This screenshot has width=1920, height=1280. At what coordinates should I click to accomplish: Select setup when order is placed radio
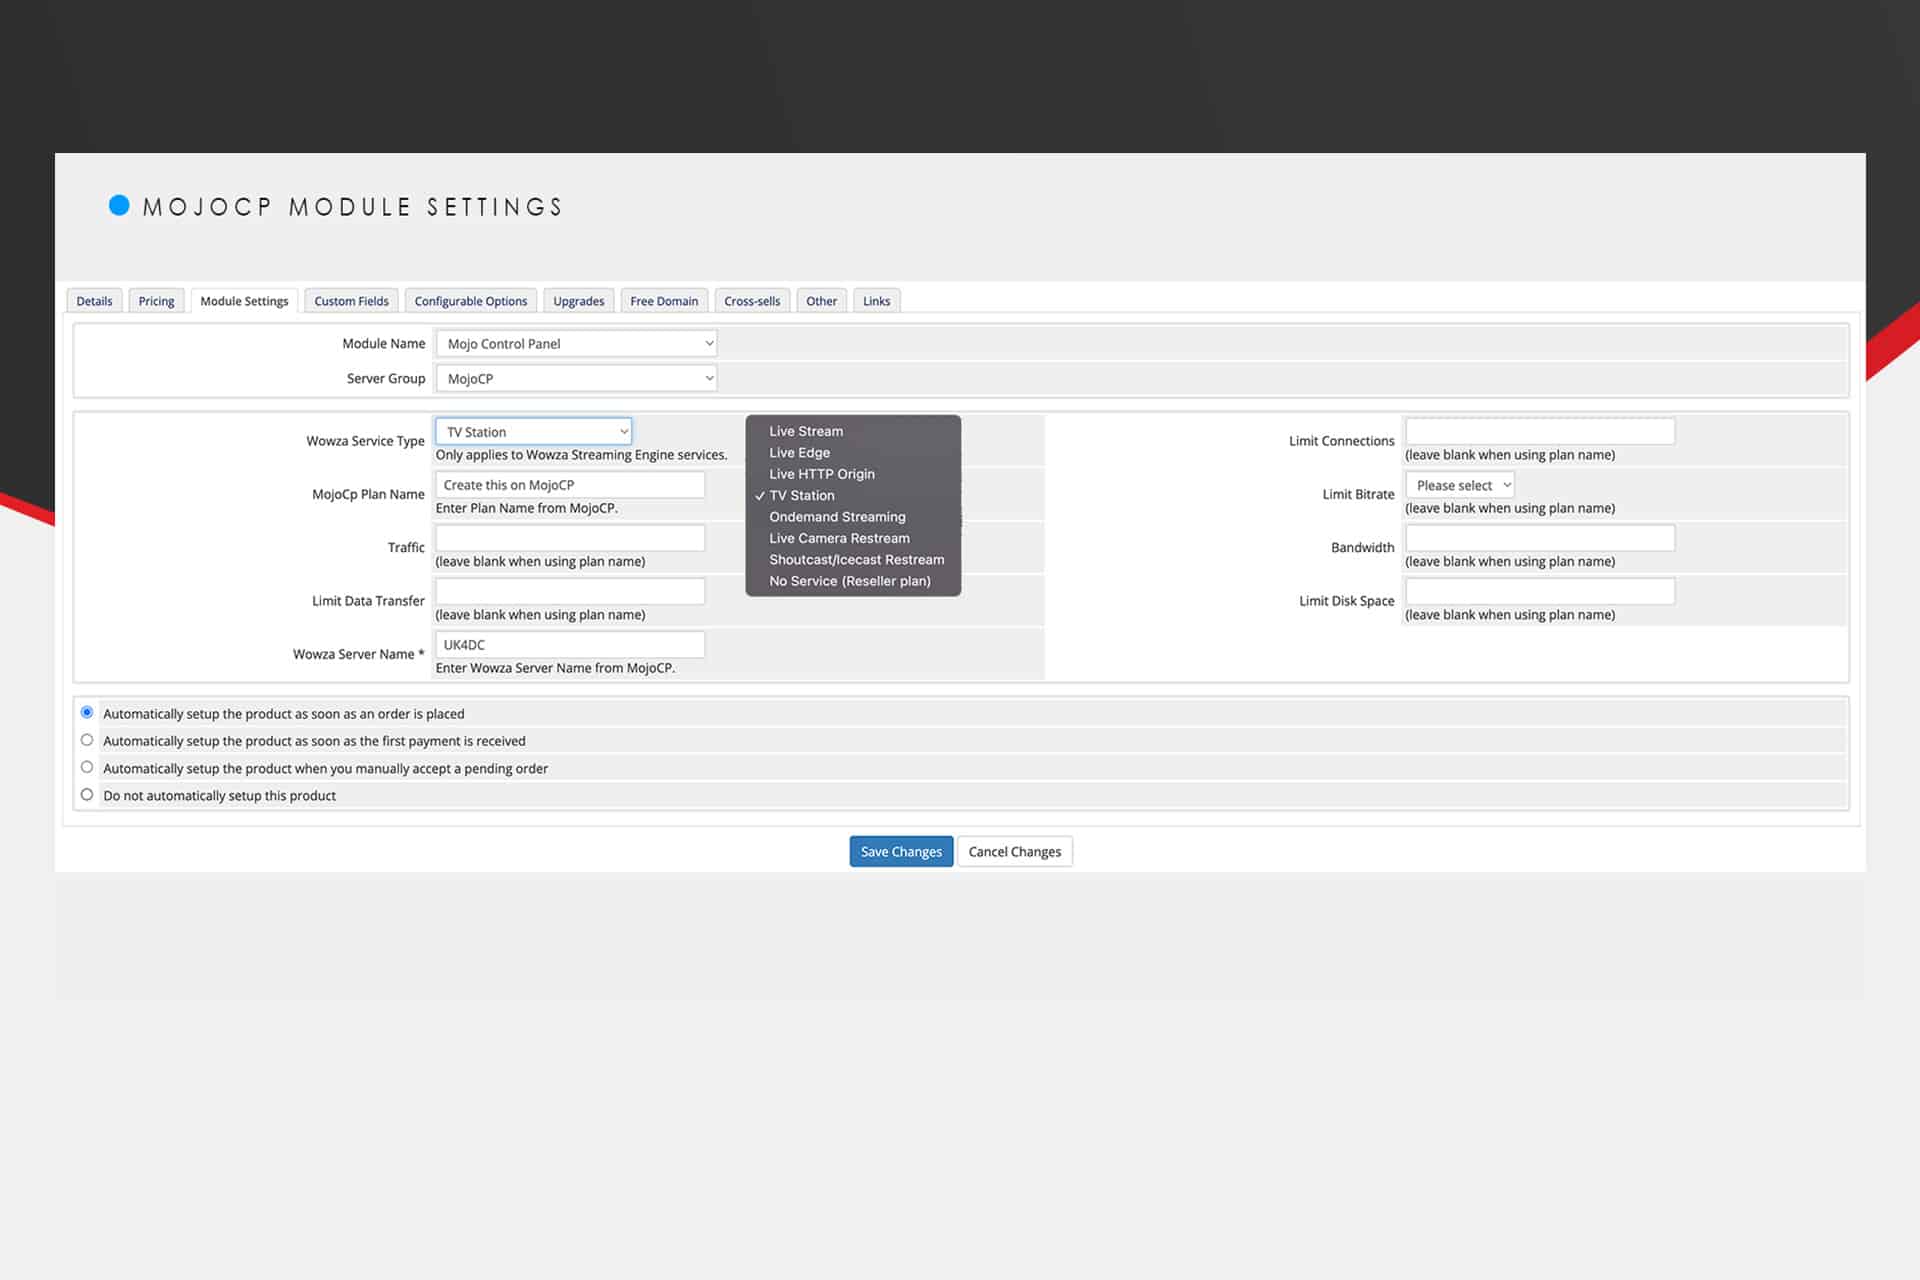87,713
